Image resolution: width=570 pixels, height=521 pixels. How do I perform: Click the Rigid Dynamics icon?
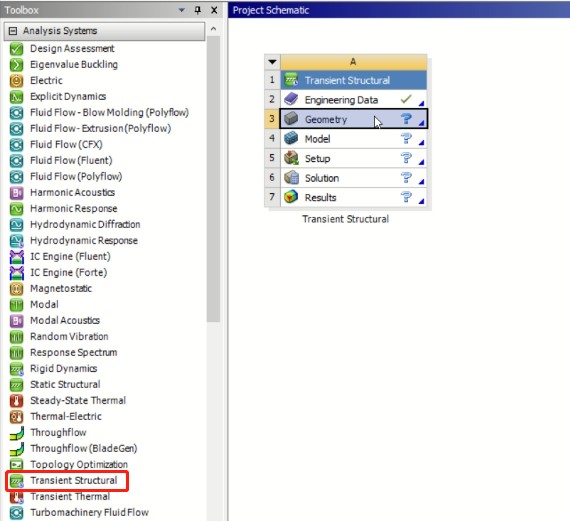16,369
